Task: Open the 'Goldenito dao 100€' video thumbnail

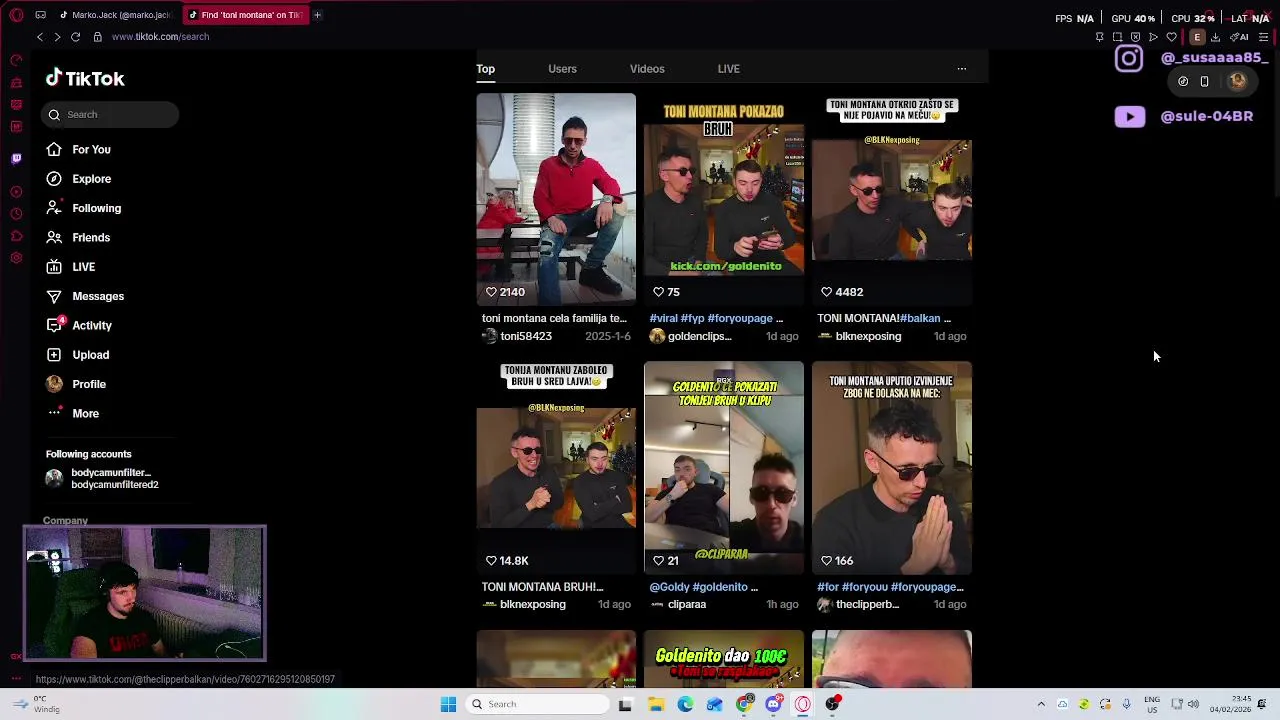Action: [x=724, y=660]
